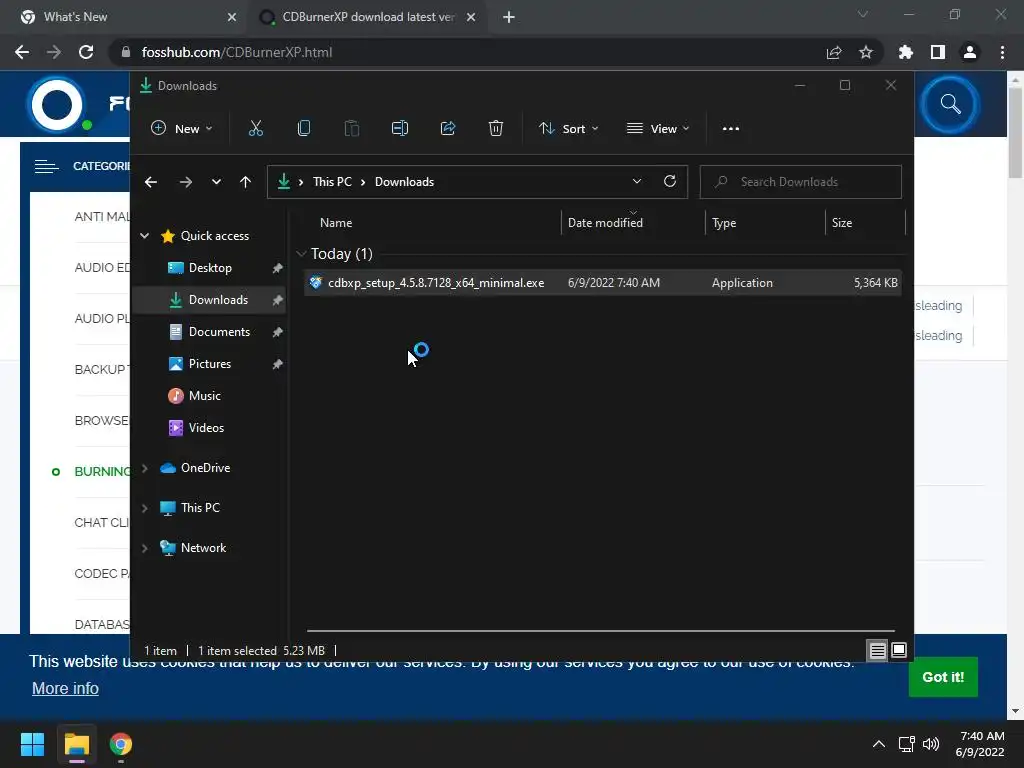1024x768 pixels.
Task: Open volume control in system tray
Action: coord(931,744)
